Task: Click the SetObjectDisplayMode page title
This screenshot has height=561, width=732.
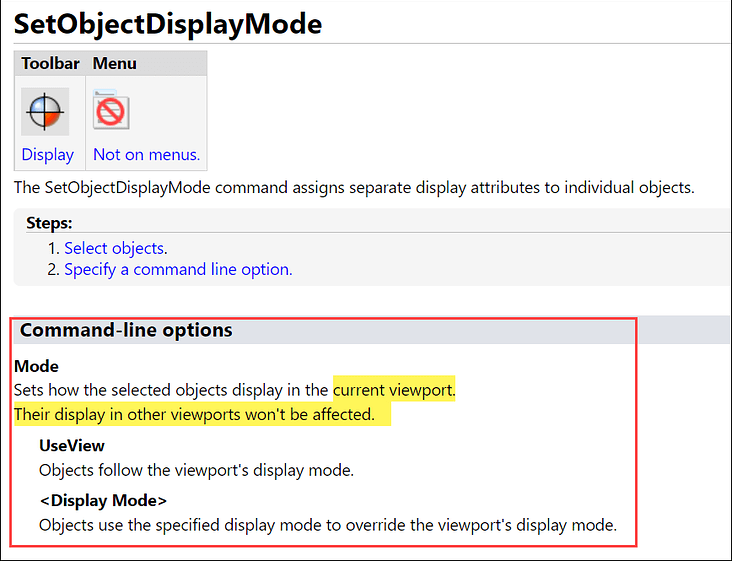Action: click(168, 24)
